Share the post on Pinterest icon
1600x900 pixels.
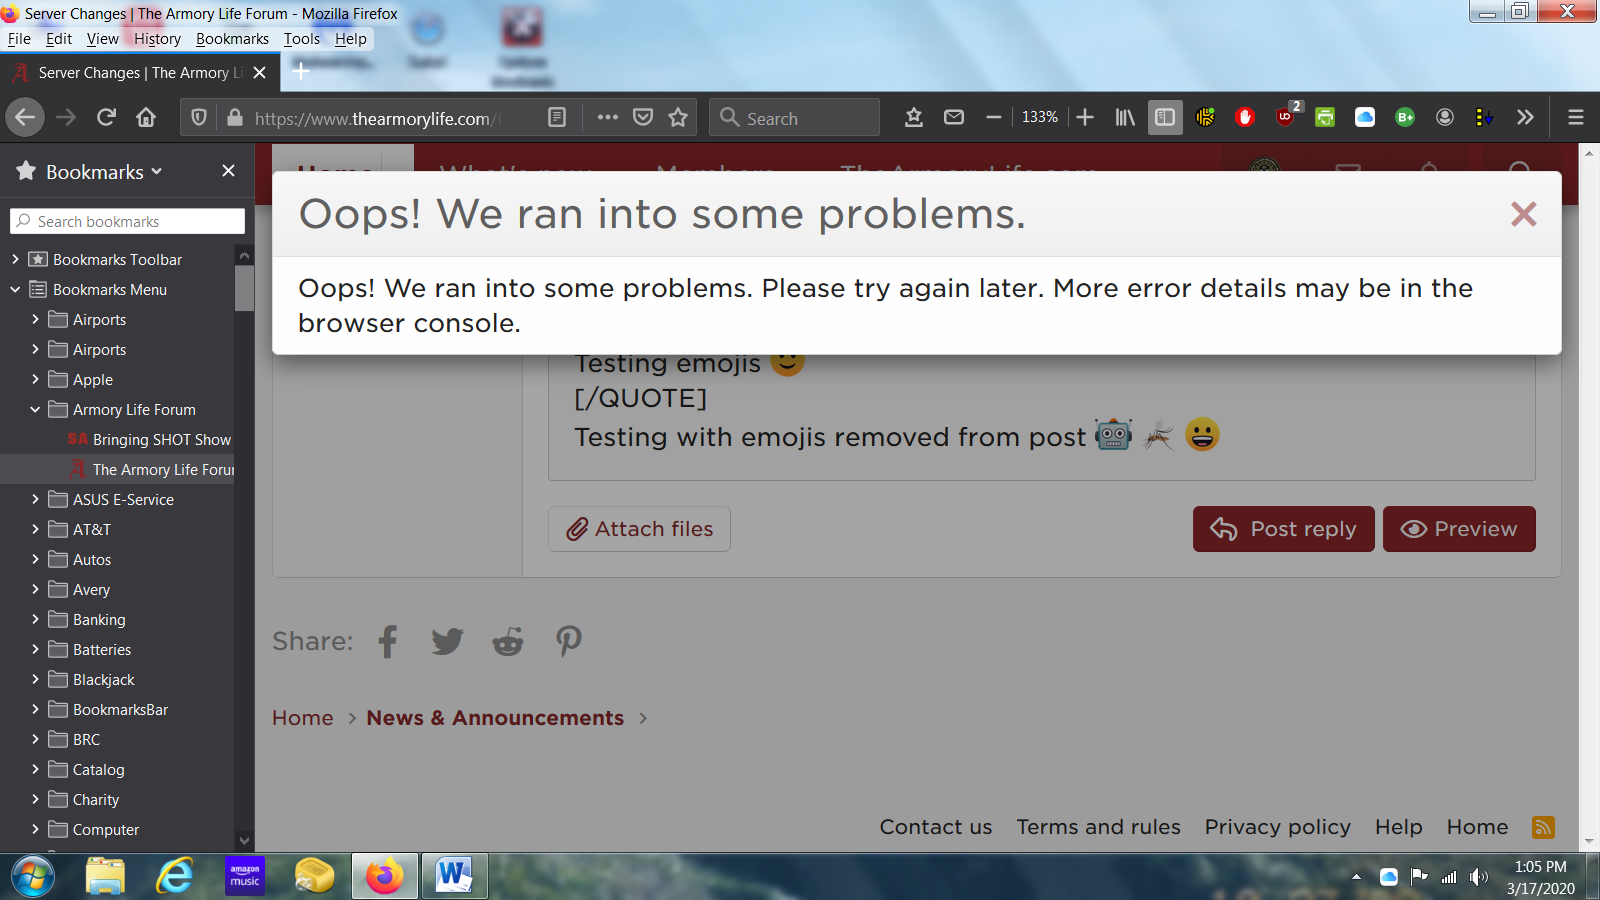pyautogui.click(x=568, y=641)
